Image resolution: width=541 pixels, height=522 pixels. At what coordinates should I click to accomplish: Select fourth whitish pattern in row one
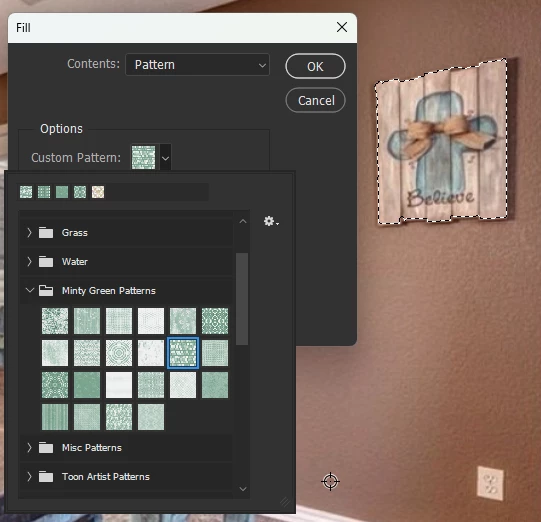(x=151, y=321)
